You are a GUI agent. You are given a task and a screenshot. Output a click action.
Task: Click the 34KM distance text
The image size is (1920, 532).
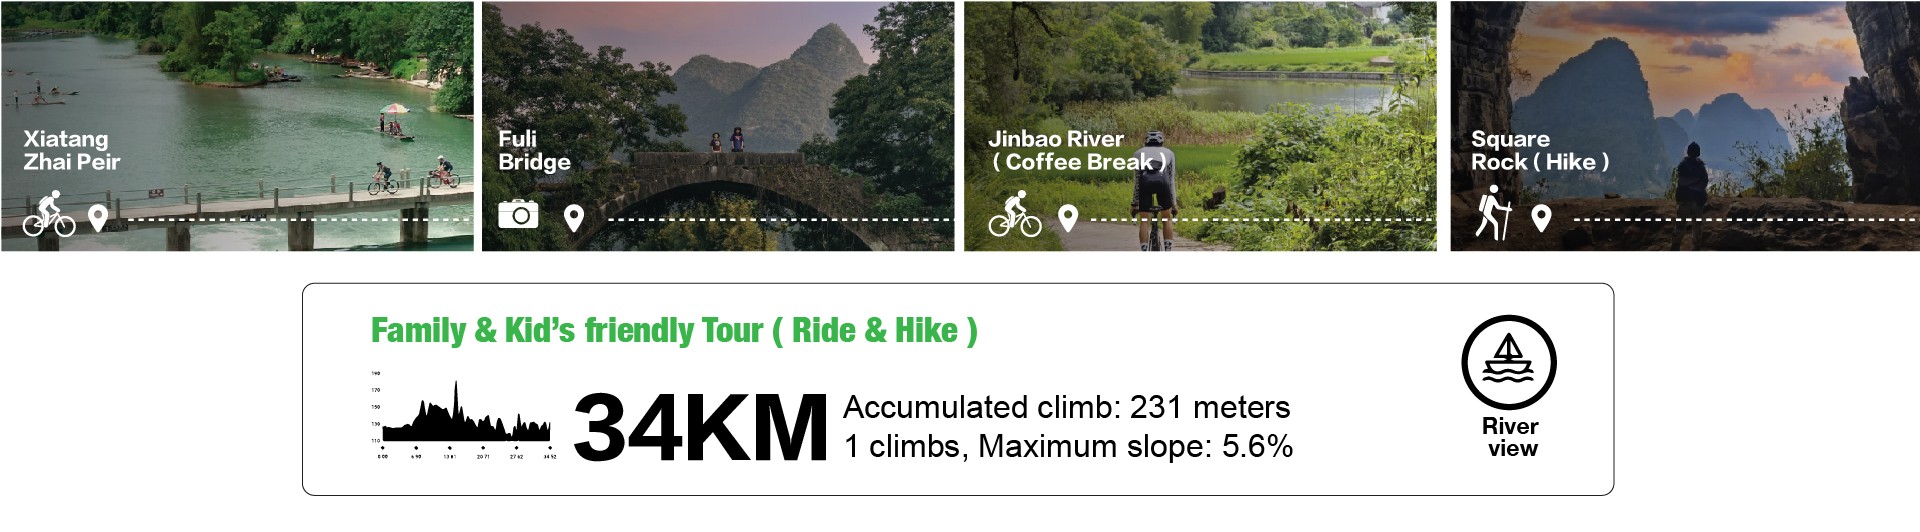coord(701,428)
